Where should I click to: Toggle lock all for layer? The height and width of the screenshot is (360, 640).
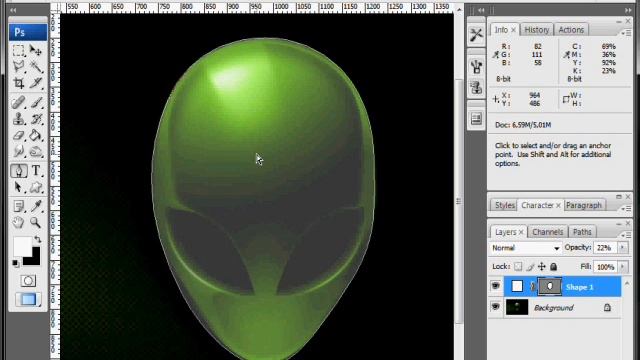tap(553, 267)
